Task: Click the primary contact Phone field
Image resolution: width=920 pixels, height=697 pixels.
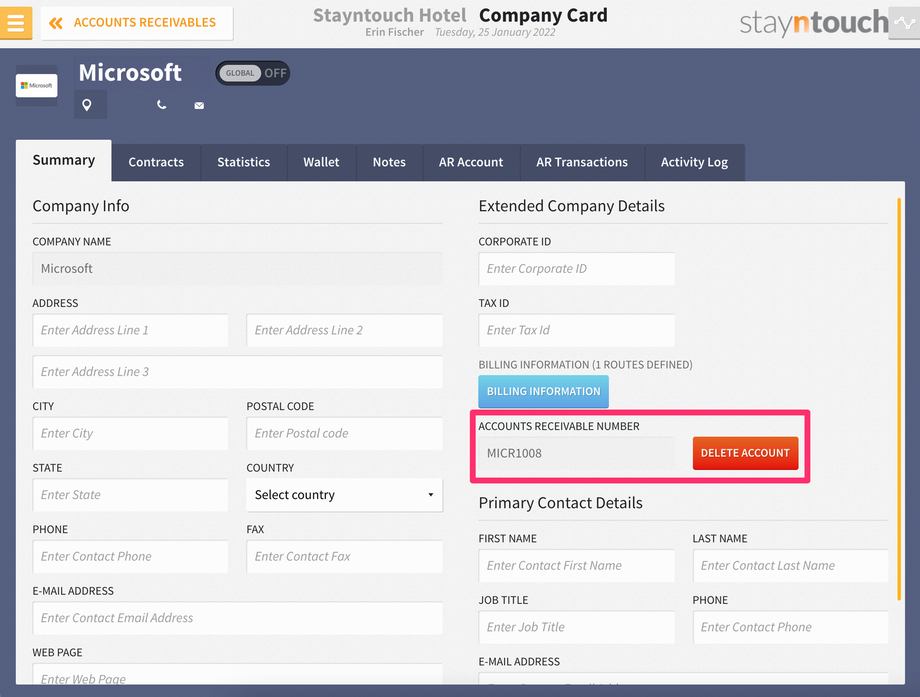Action: (x=790, y=628)
